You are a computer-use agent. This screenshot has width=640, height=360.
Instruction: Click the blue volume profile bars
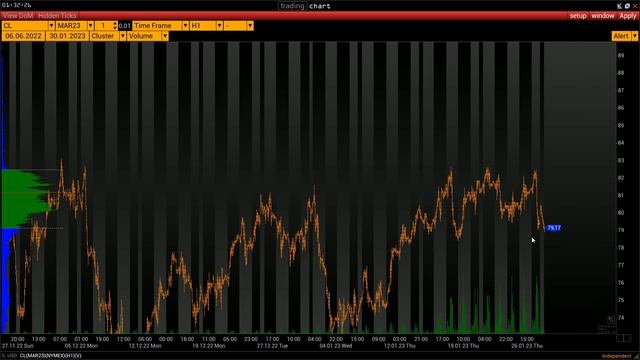pos(6,280)
